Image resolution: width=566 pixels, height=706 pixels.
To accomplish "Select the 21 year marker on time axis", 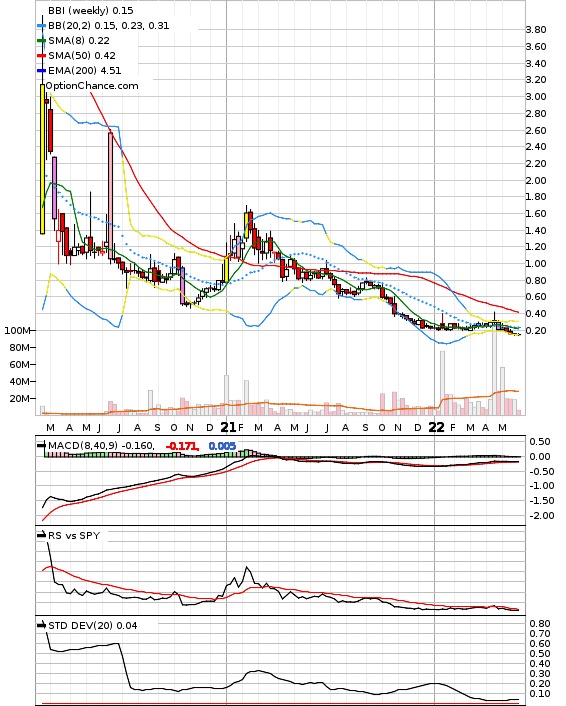I will (228, 427).
